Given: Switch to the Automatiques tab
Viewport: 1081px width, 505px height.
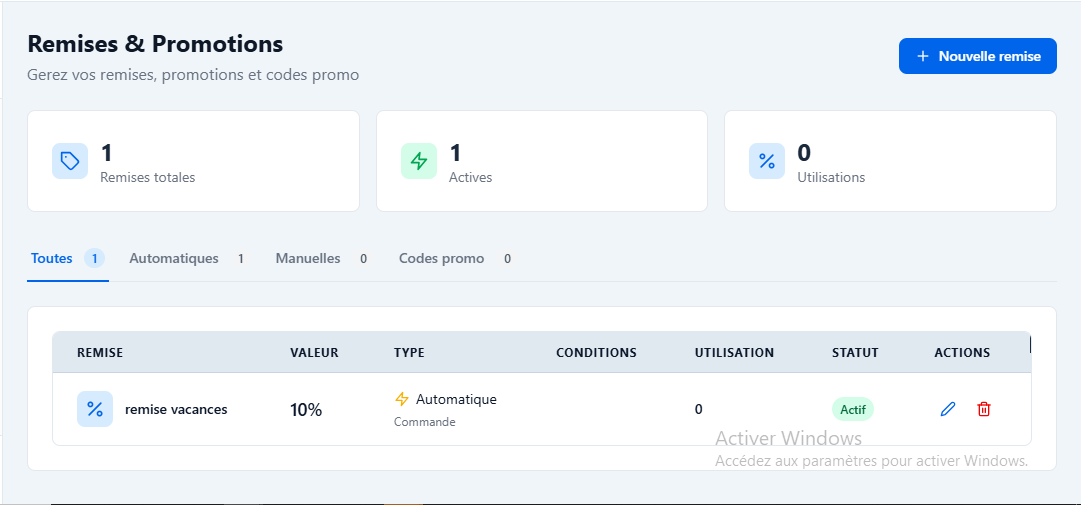Looking at the screenshot, I should (x=186, y=259).
